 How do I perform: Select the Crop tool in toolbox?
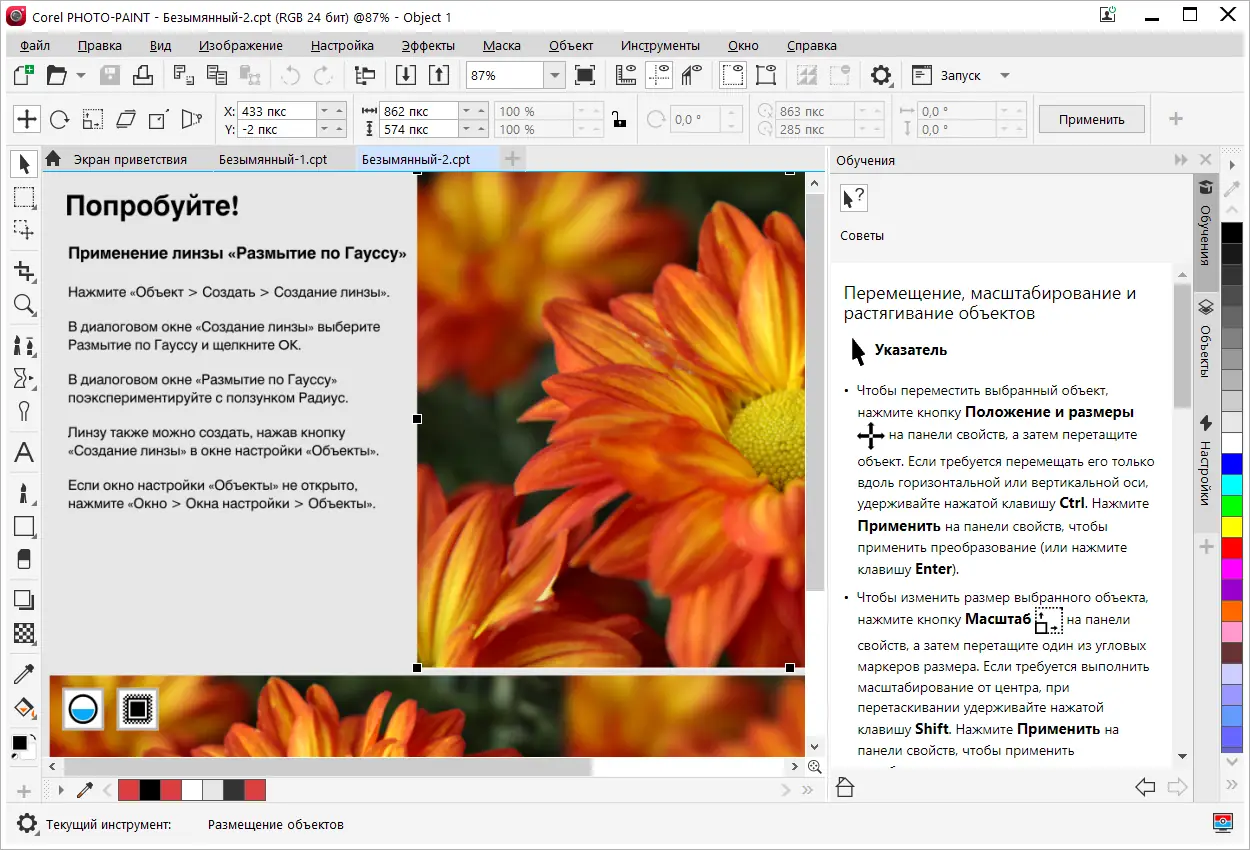[x=24, y=271]
